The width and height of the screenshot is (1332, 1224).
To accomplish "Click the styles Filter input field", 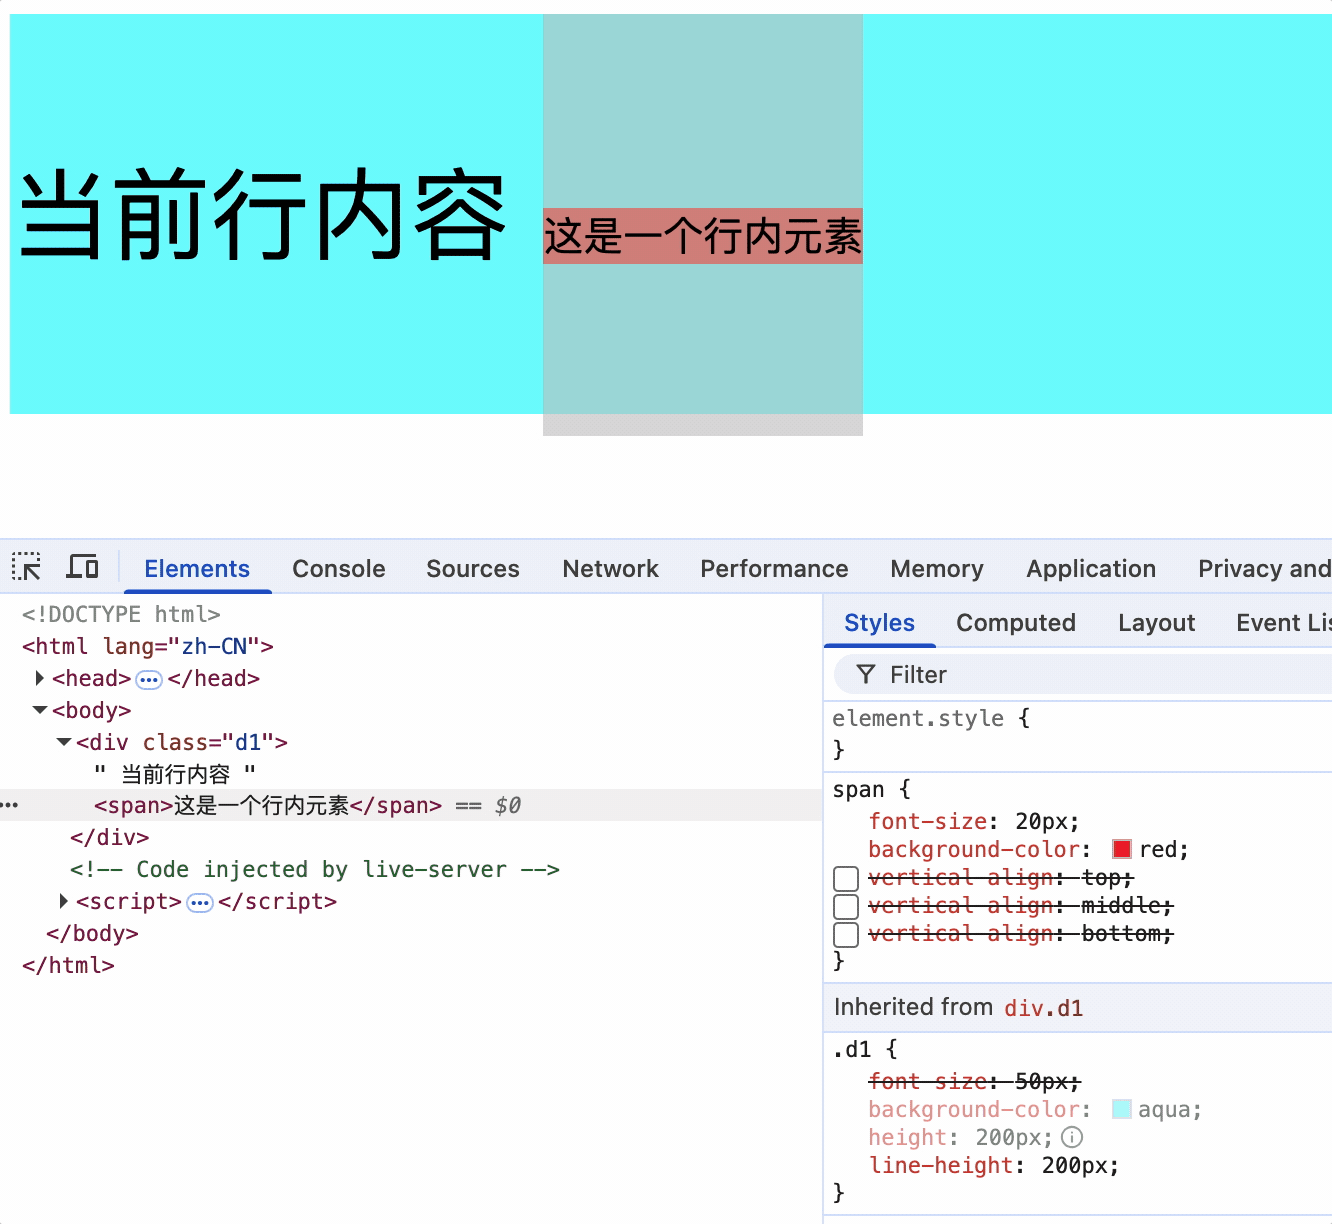I will click(x=1083, y=675).
